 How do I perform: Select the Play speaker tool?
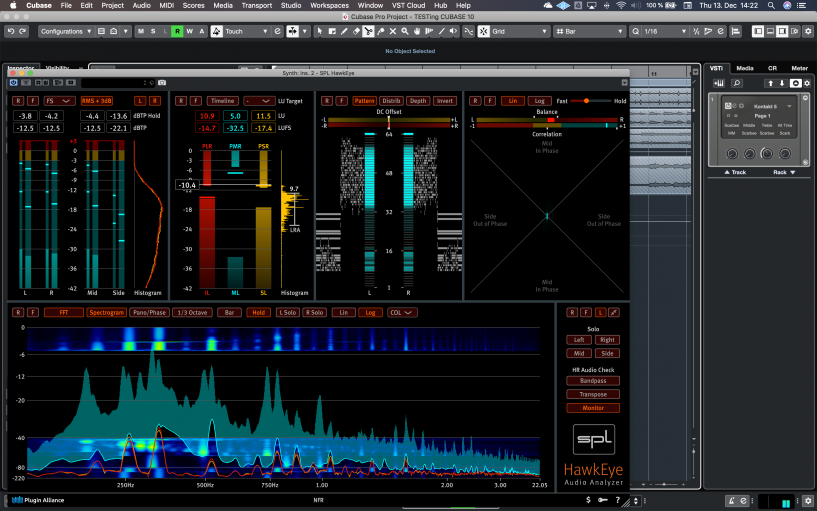click(x=453, y=31)
